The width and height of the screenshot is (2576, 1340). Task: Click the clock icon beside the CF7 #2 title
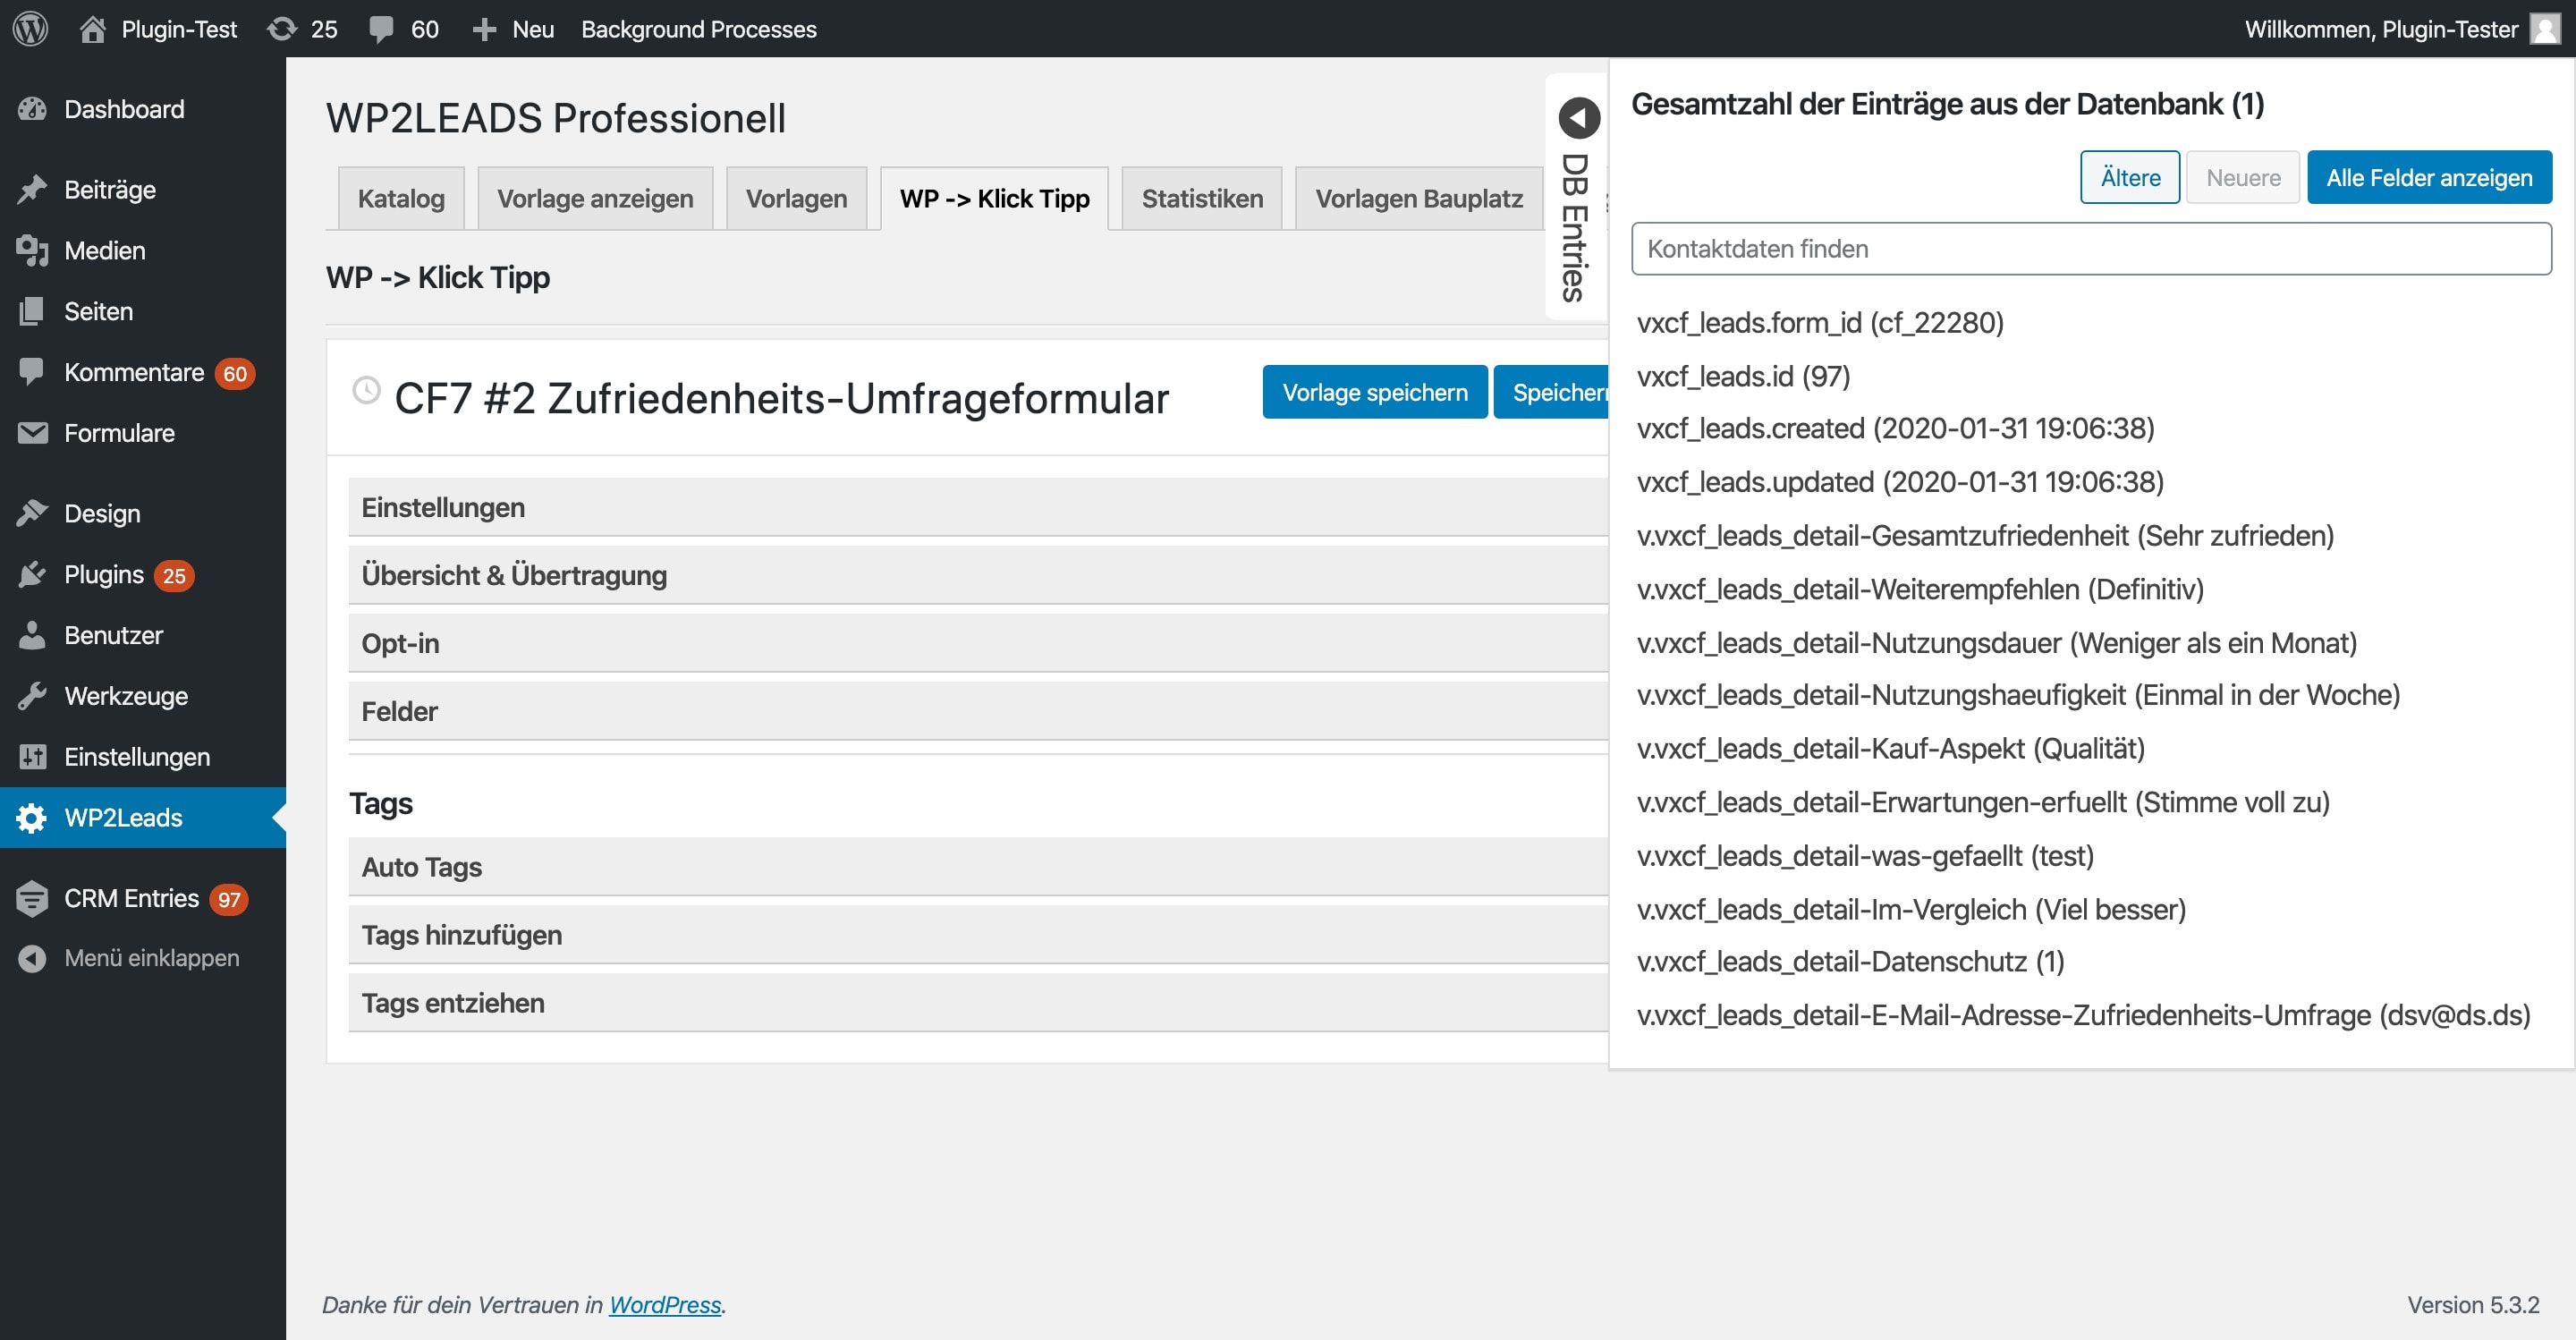367,390
